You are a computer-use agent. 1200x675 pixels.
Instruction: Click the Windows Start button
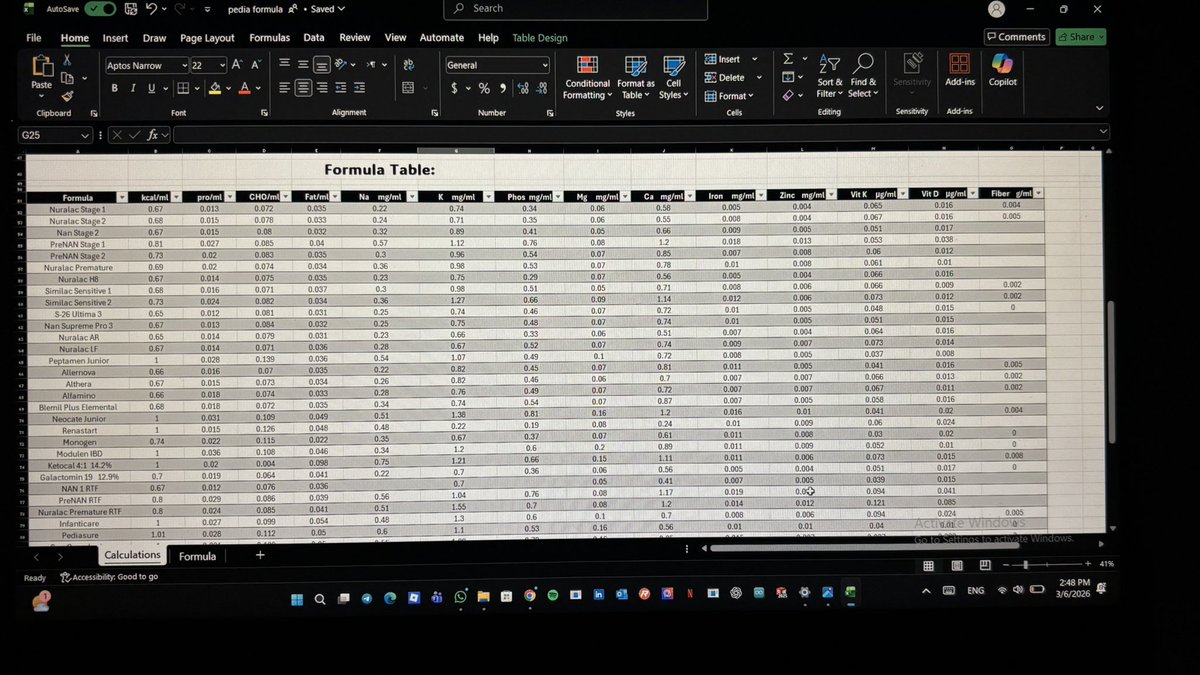tap(297, 599)
